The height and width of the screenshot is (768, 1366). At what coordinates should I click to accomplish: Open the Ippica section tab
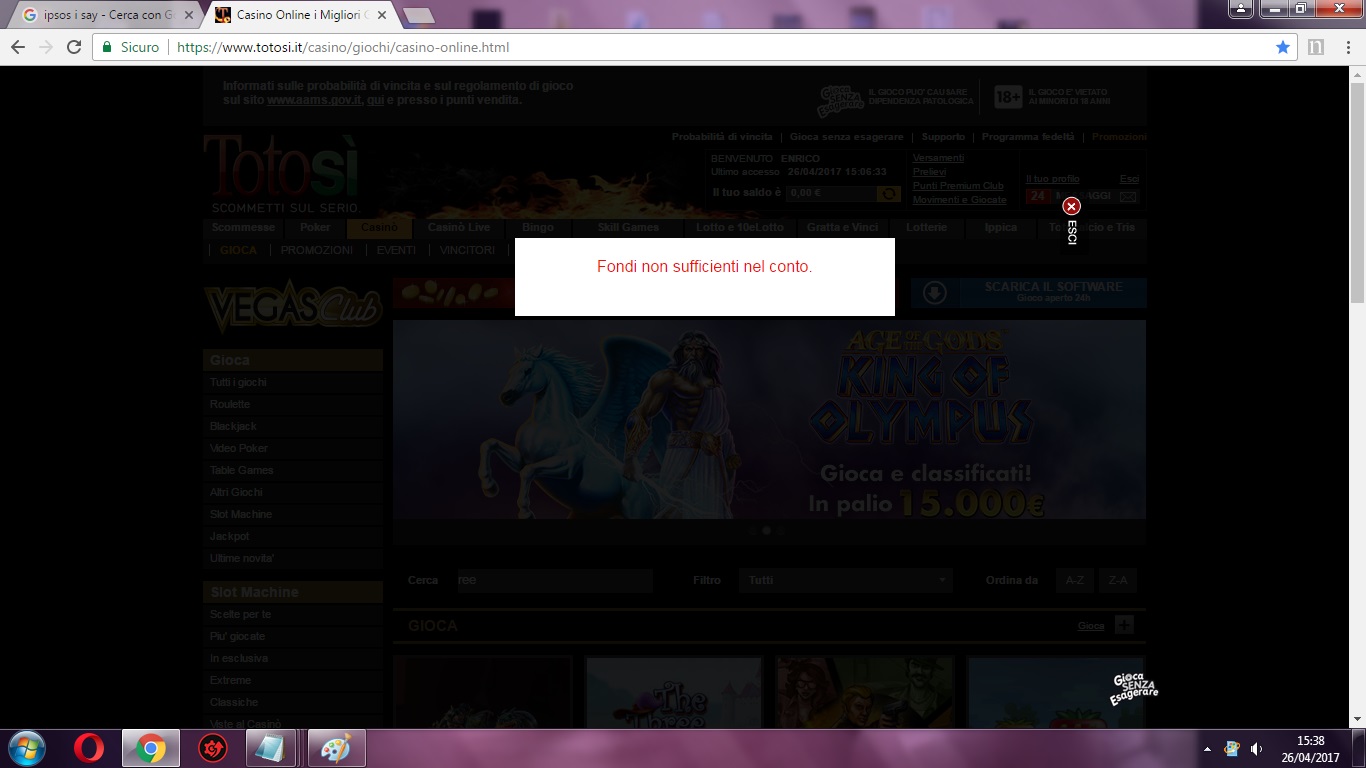(1000, 227)
